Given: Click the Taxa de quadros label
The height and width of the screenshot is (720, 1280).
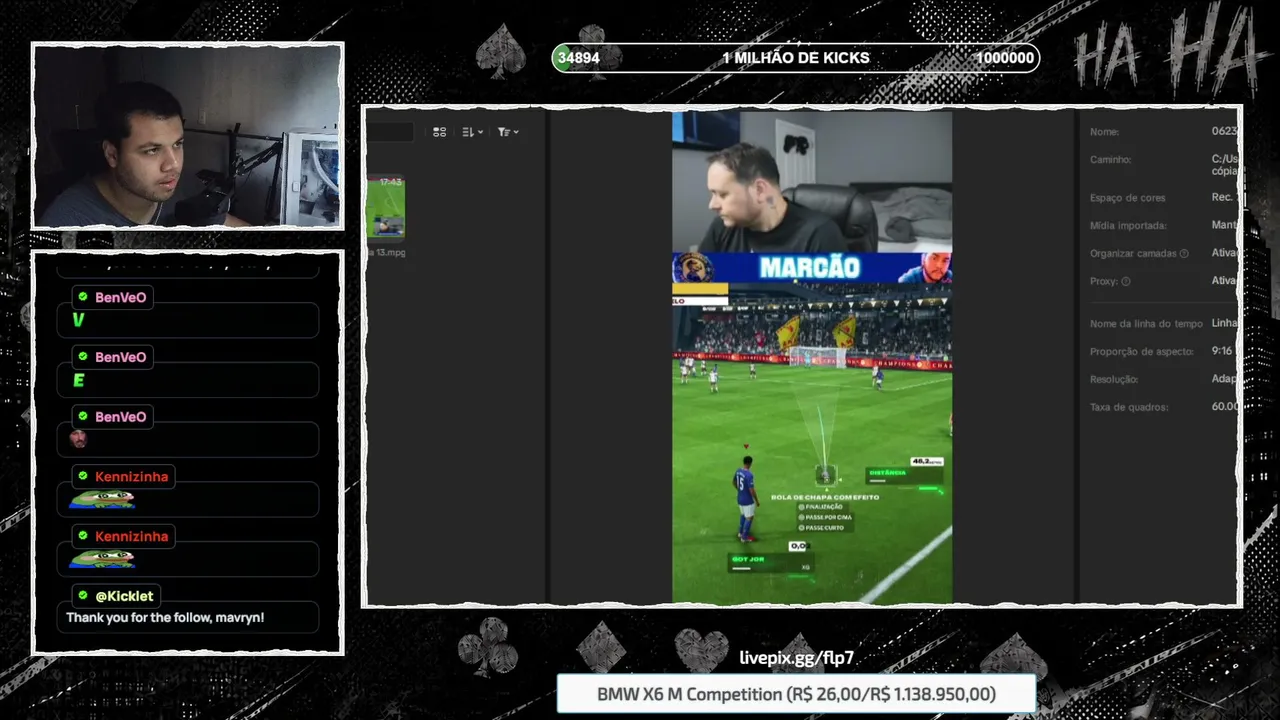Looking at the screenshot, I should pyautogui.click(x=1129, y=408).
